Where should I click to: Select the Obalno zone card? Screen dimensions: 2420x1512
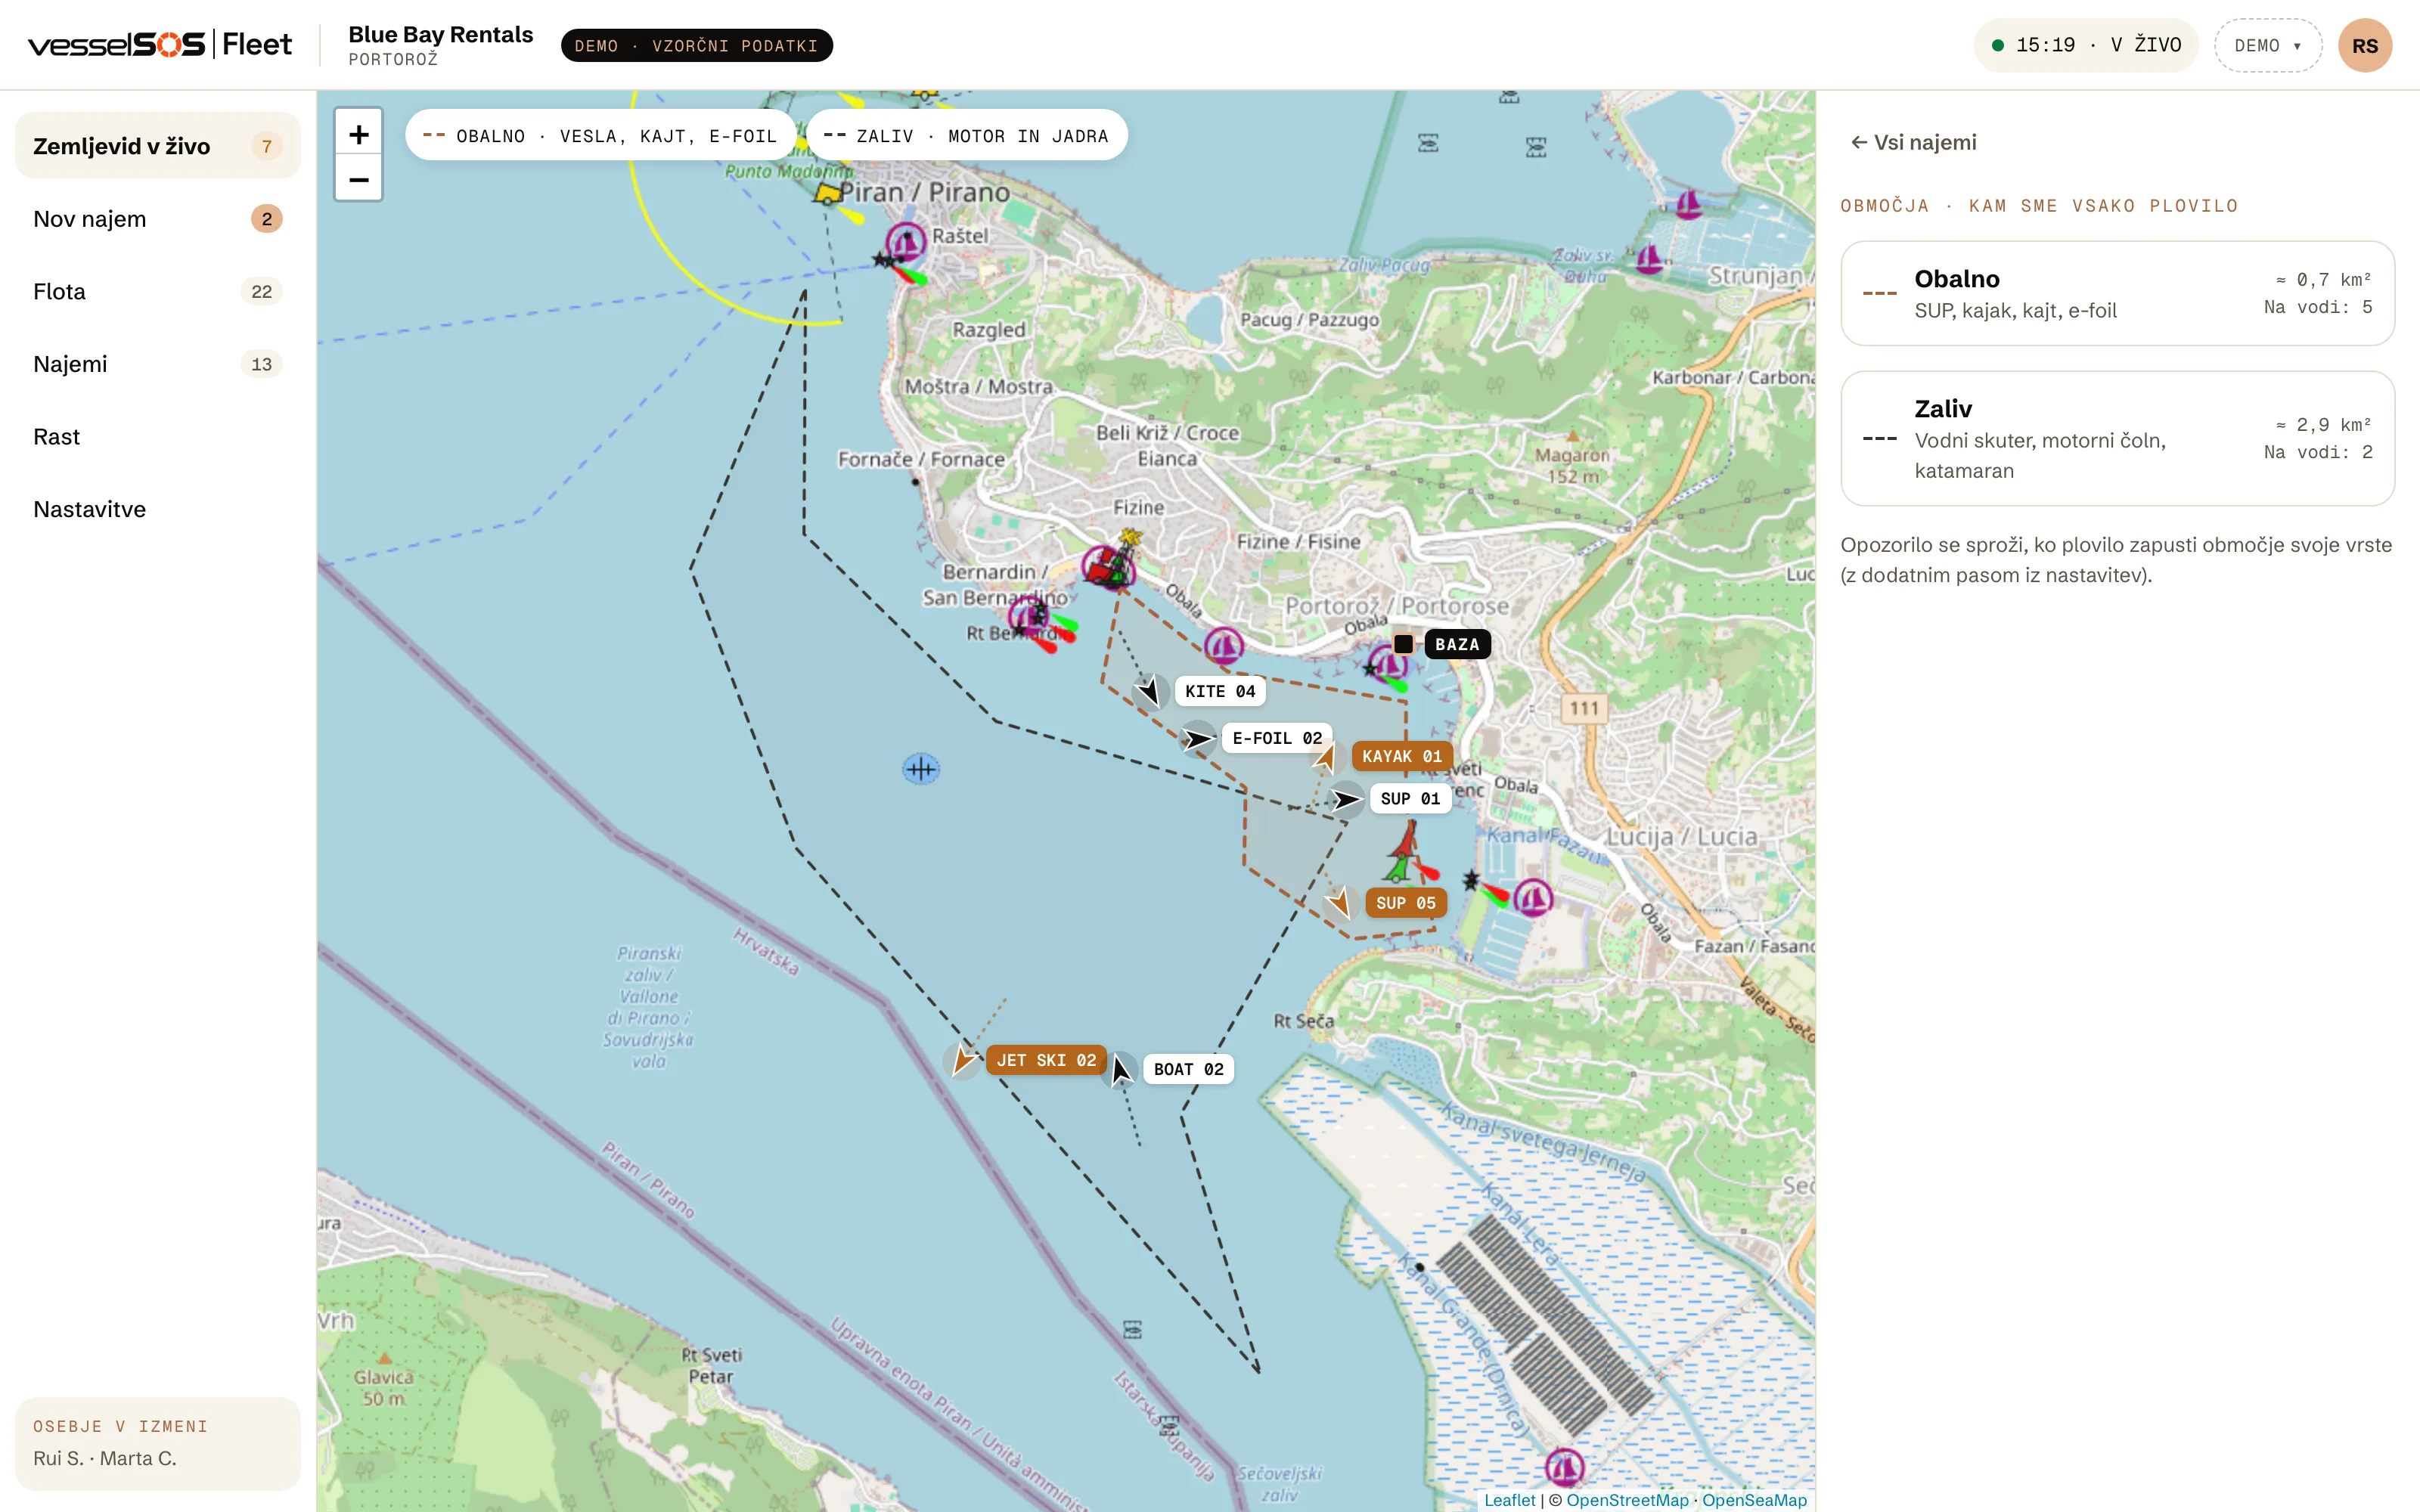2117,293
